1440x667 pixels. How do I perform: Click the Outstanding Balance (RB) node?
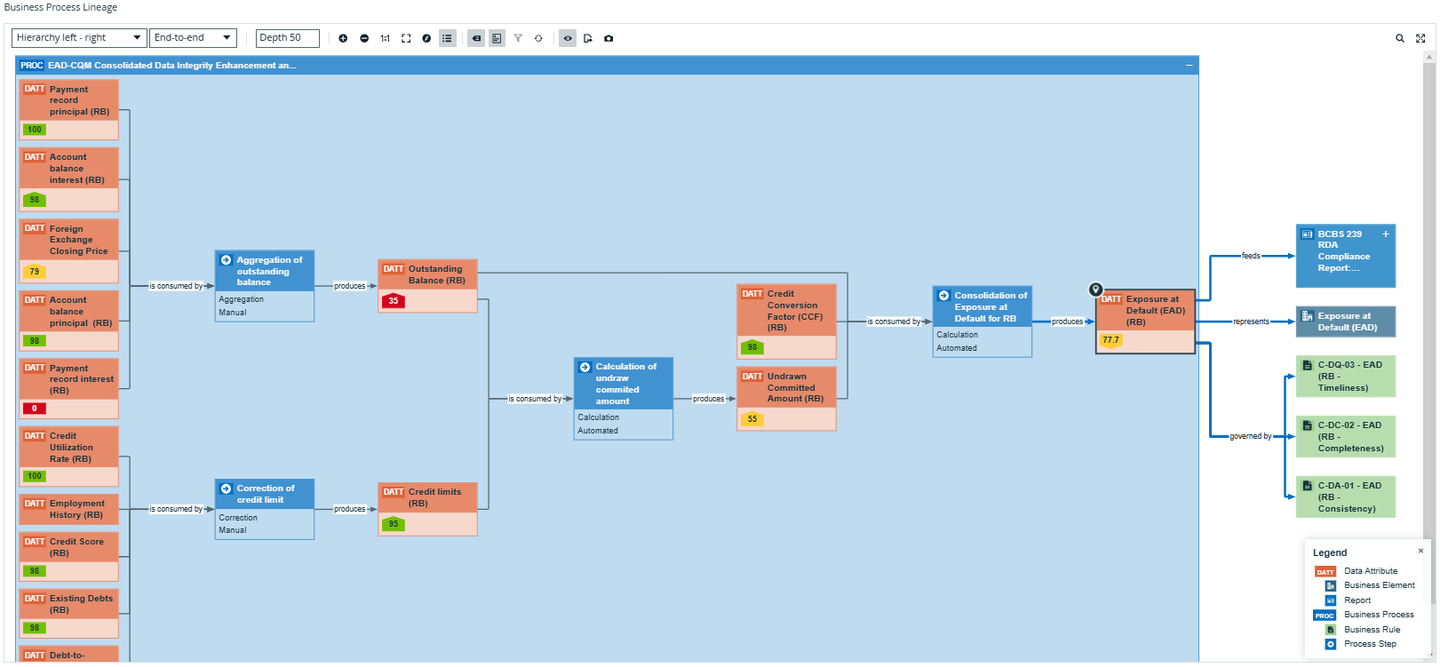[x=428, y=286]
